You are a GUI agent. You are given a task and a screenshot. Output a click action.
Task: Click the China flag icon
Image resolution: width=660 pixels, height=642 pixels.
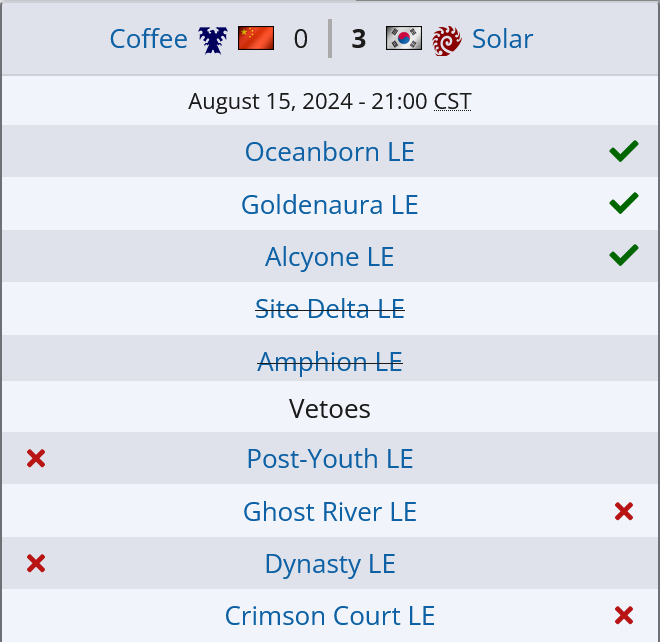click(255, 39)
